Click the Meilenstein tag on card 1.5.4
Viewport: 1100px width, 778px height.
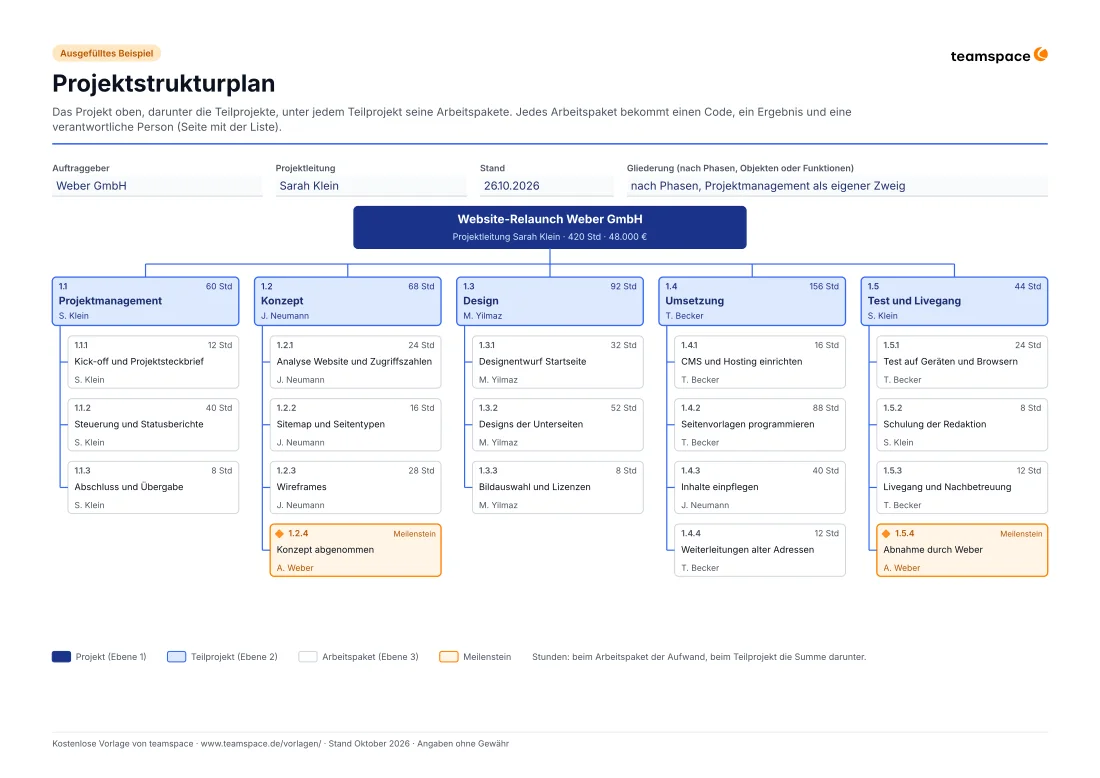pos(1021,534)
